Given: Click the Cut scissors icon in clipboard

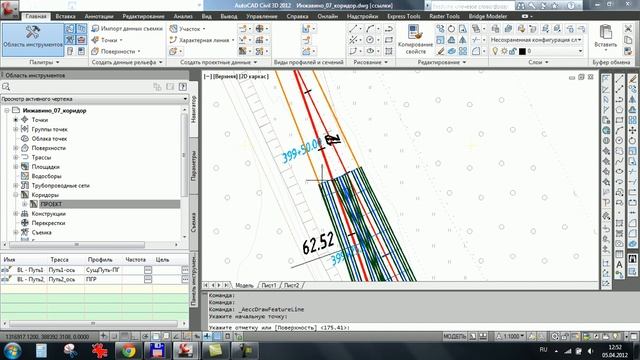Looking at the screenshot, I should click(x=628, y=28).
